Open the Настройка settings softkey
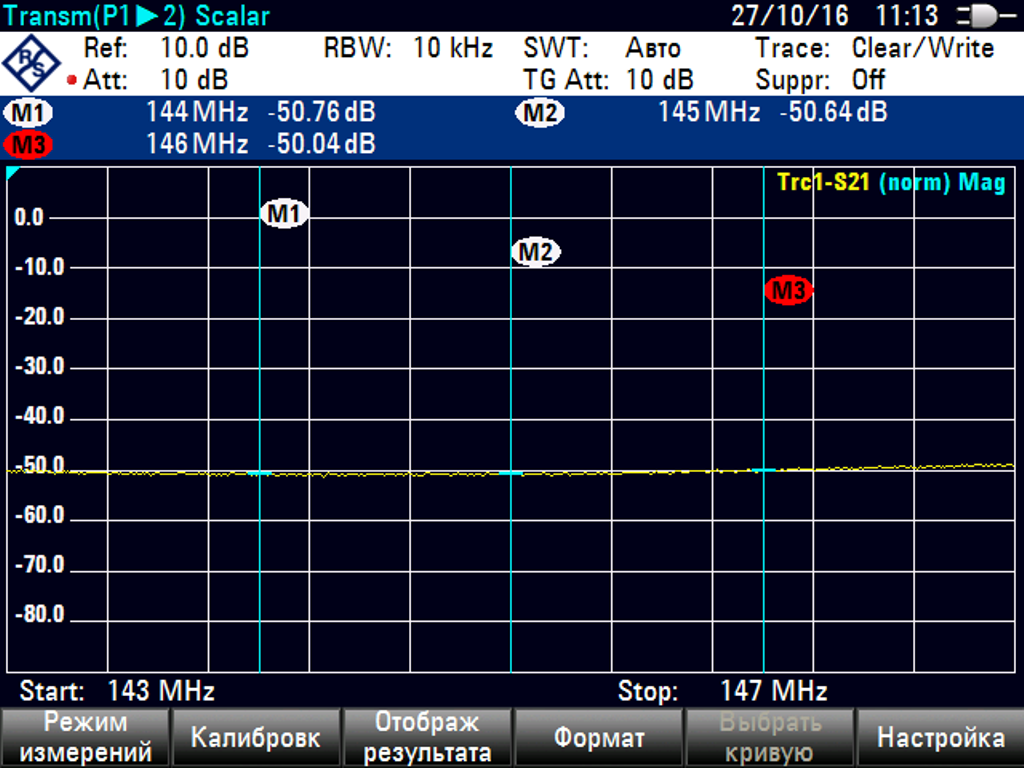This screenshot has width=1024, height=768. click(940, 738)
